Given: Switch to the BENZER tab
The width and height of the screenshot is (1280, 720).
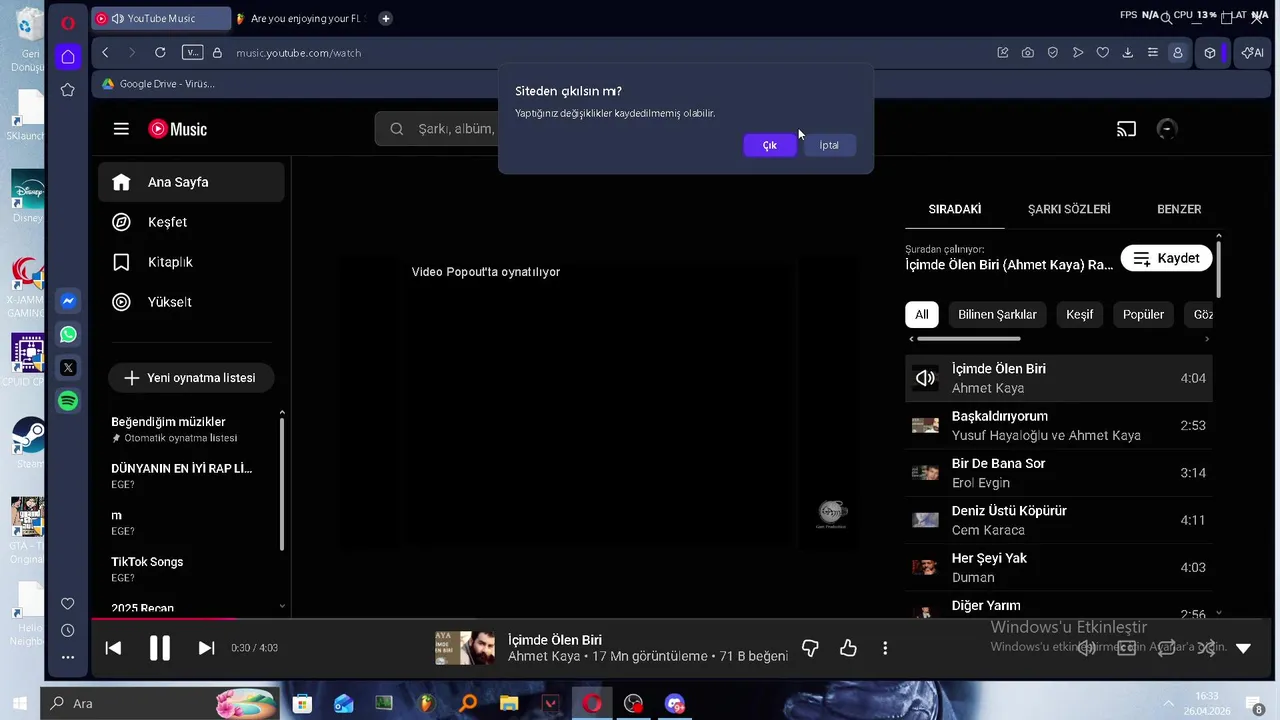Looking at the screenshot, I should [1179, 209].
